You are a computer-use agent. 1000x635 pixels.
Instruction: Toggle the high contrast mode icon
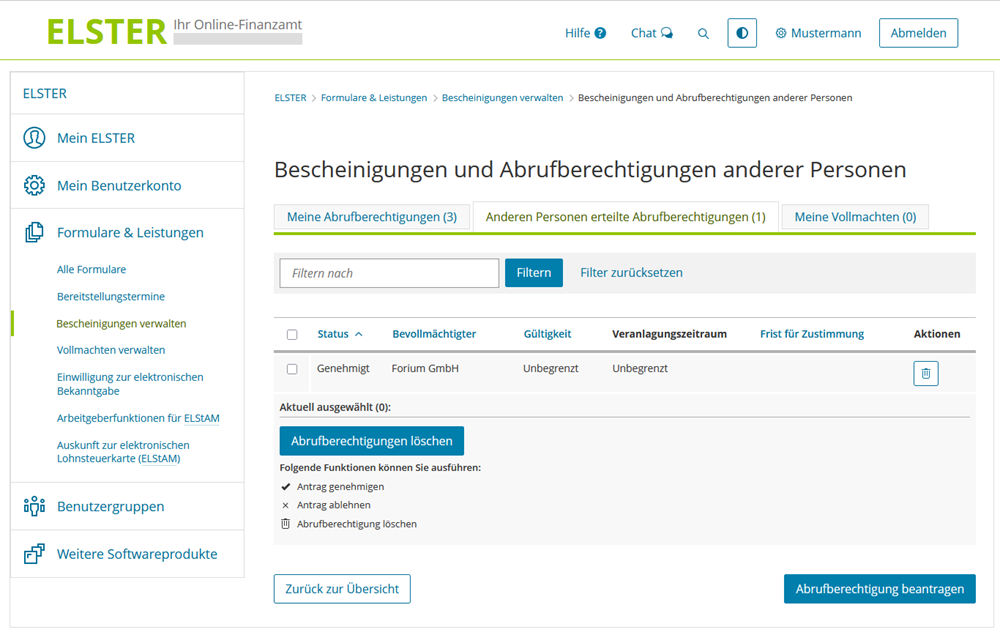pyautogui.click(x=742, y=33)
